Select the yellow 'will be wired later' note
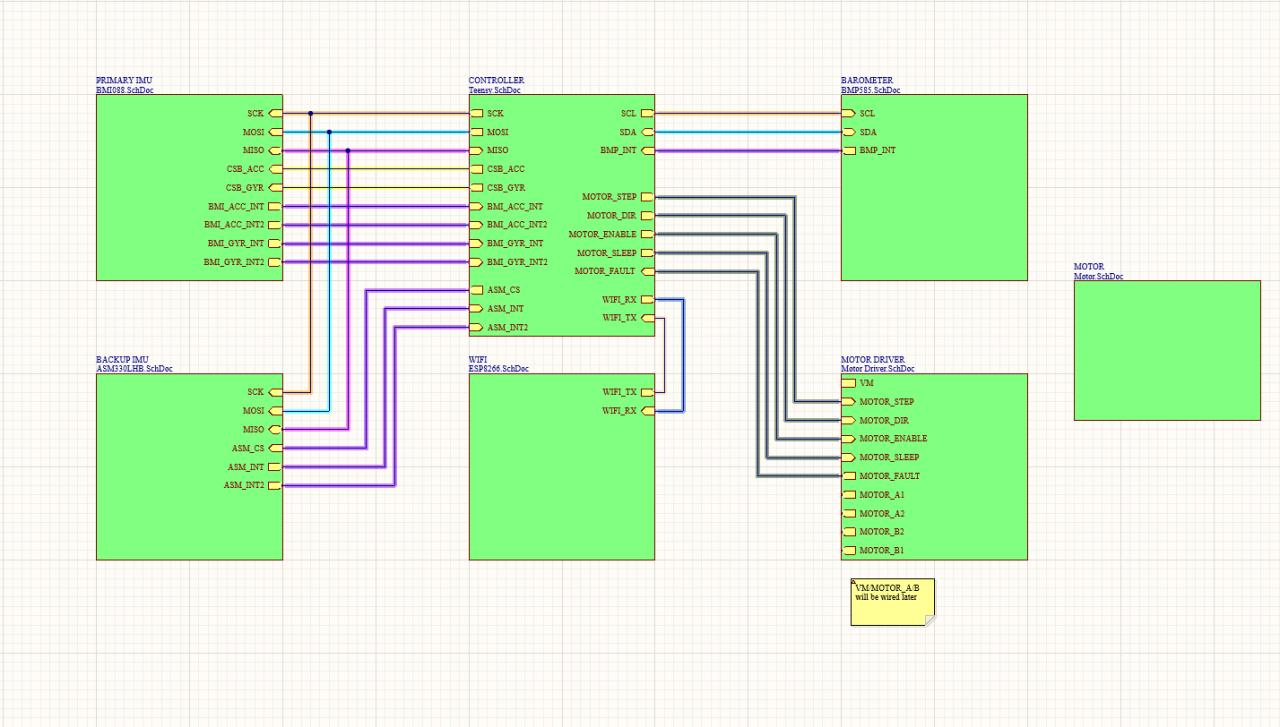 tap(893, 603)
